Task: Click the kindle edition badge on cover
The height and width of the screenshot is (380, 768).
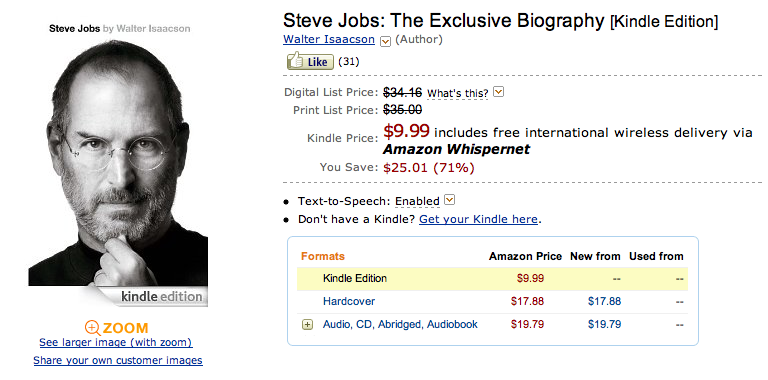Action: click(161, 297)
